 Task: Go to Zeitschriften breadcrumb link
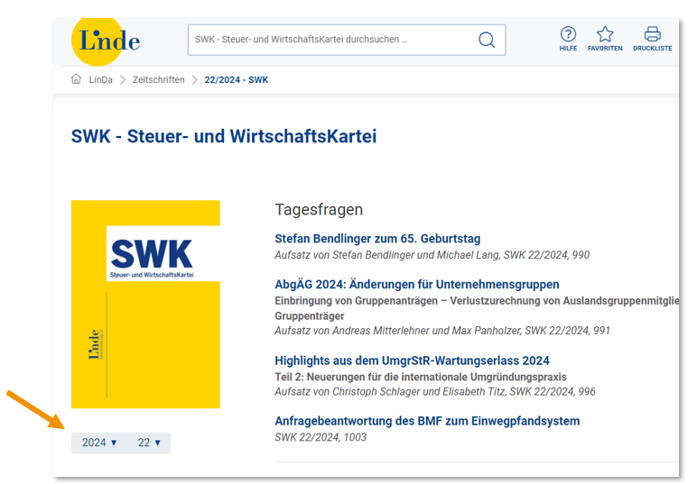click(x=158, y=80)
